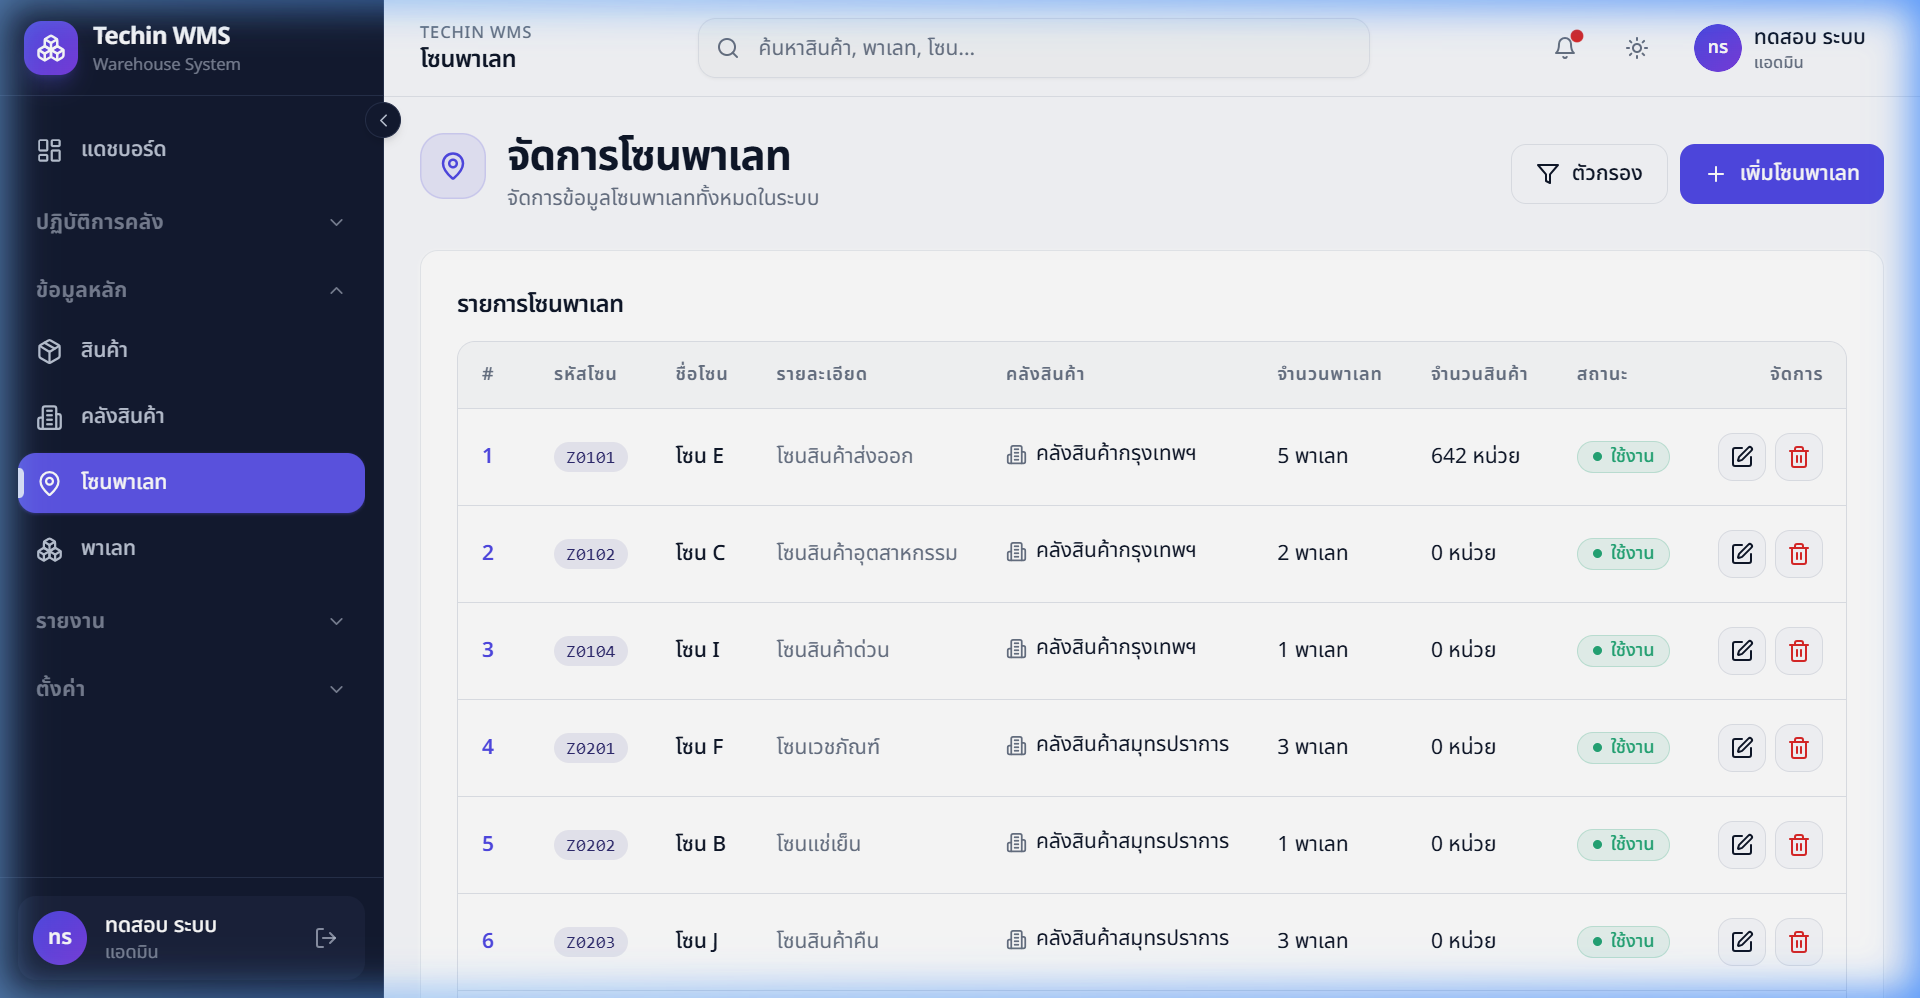Click the ตัวกรอง filter button

[x=1589, y=174]
